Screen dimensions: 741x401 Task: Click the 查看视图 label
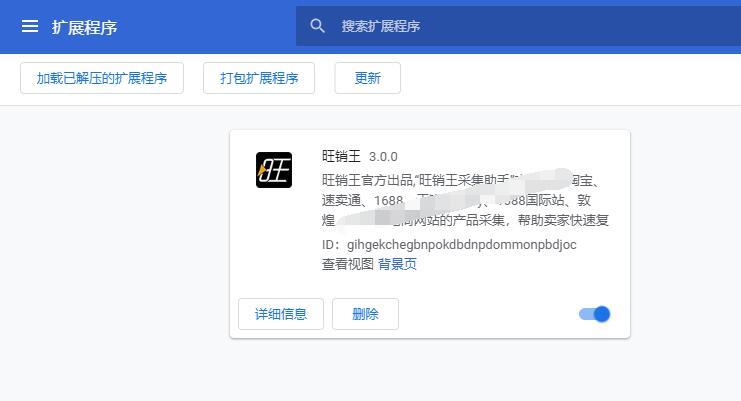[348, 264]
